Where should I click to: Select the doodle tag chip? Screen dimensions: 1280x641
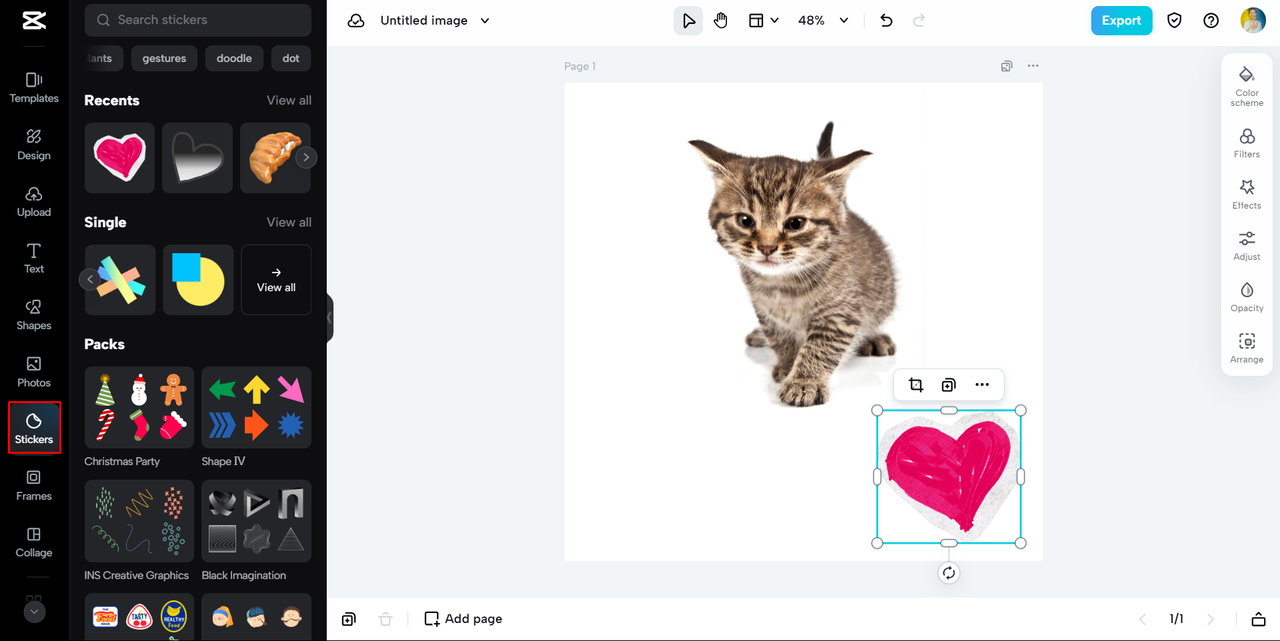(x=234, y=58)
